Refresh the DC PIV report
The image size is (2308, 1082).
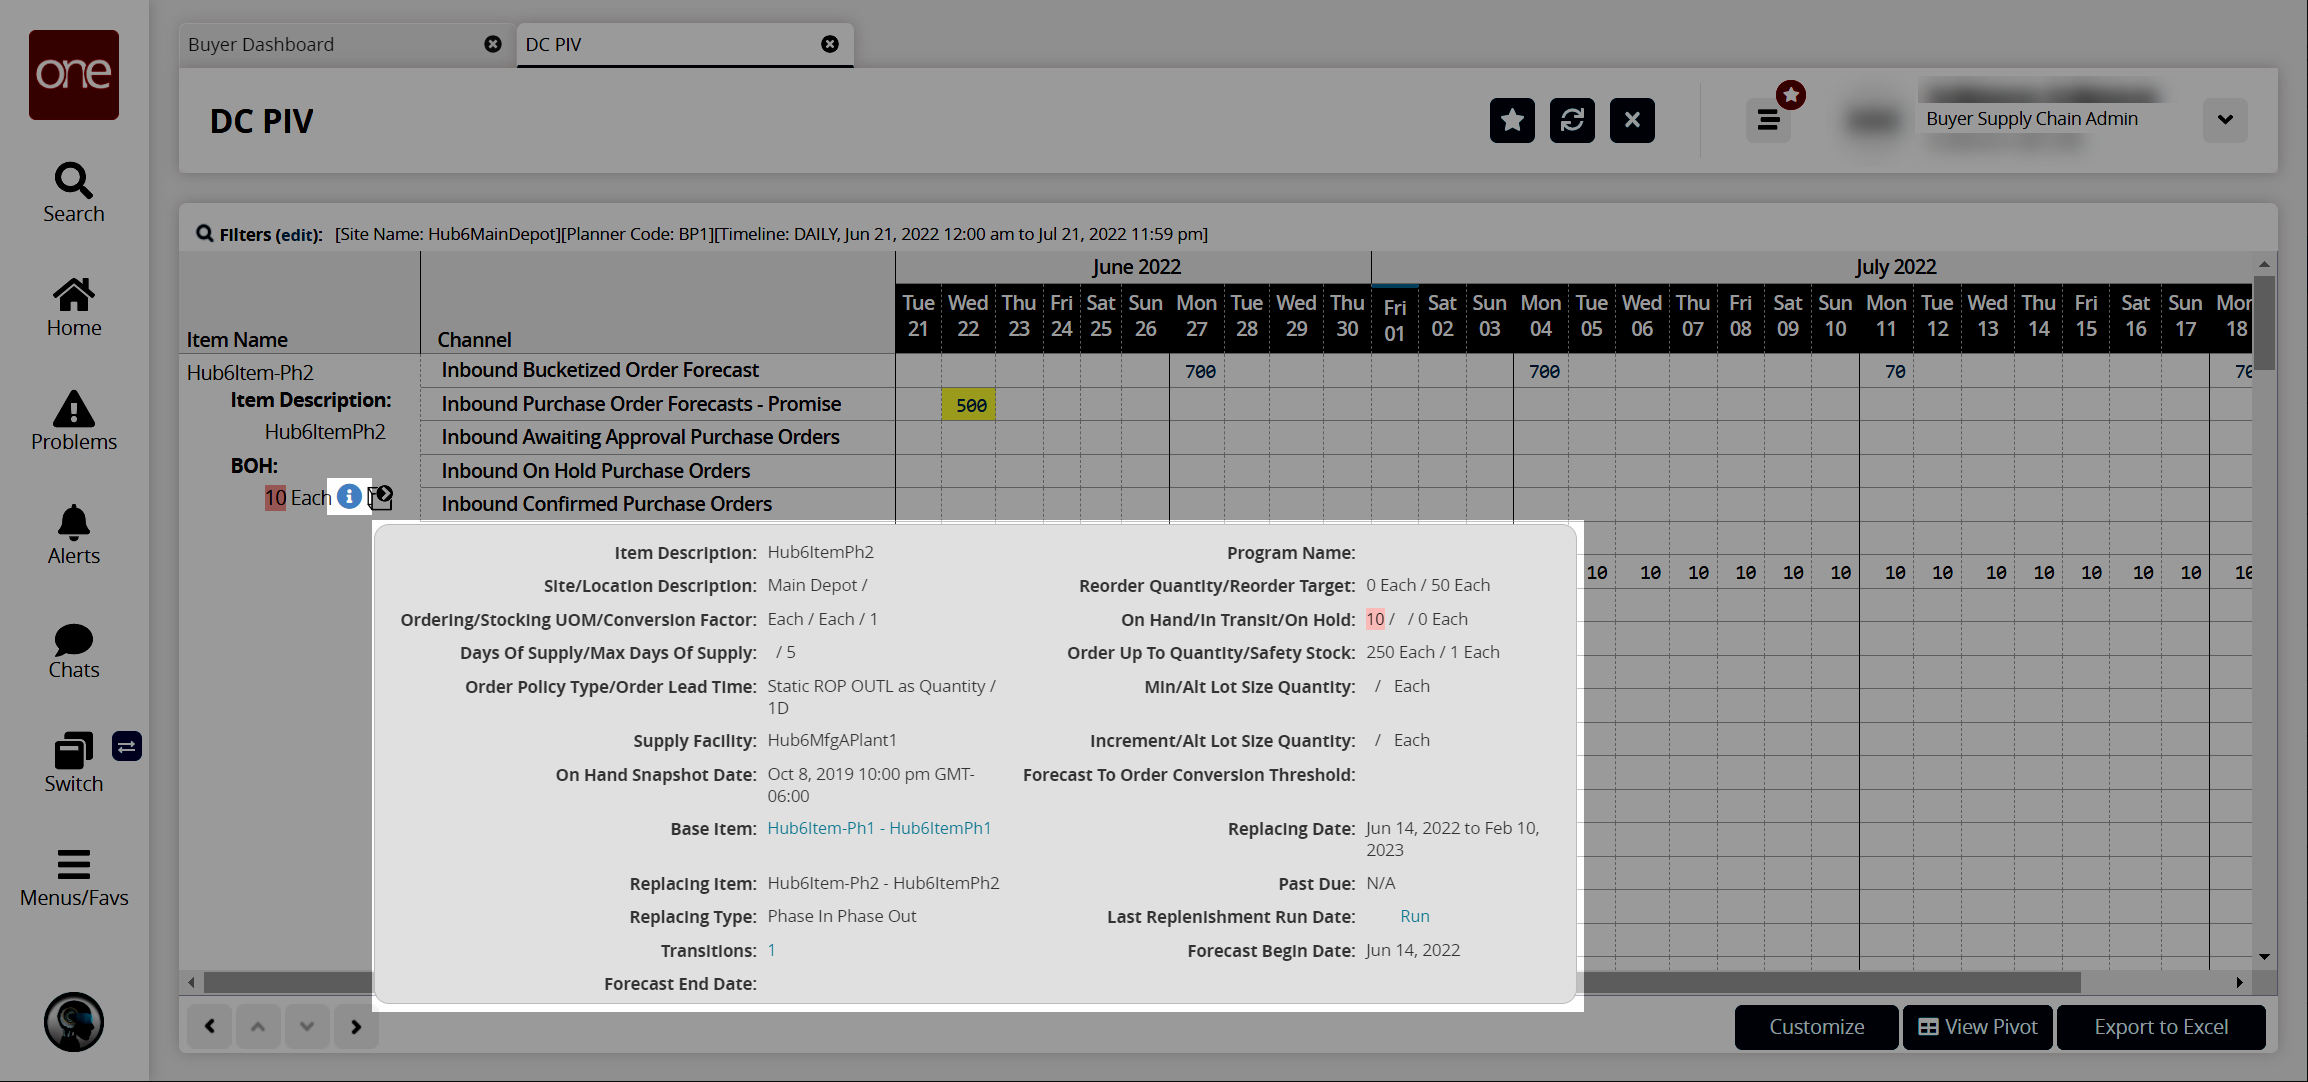tap(1571, 121)
